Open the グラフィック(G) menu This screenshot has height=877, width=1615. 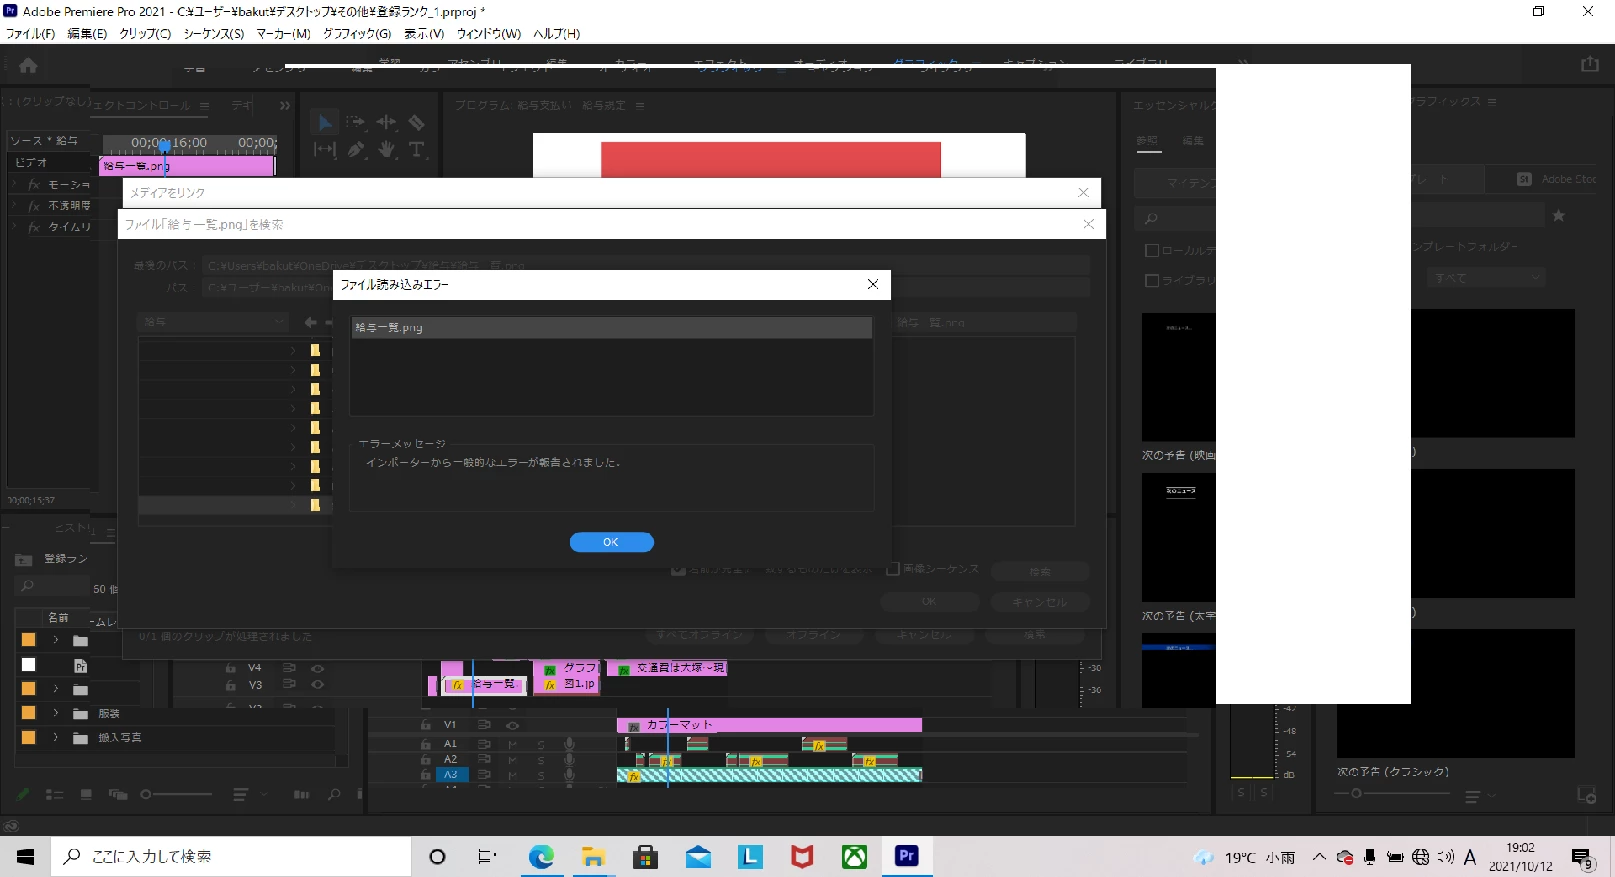click(357, 33)
